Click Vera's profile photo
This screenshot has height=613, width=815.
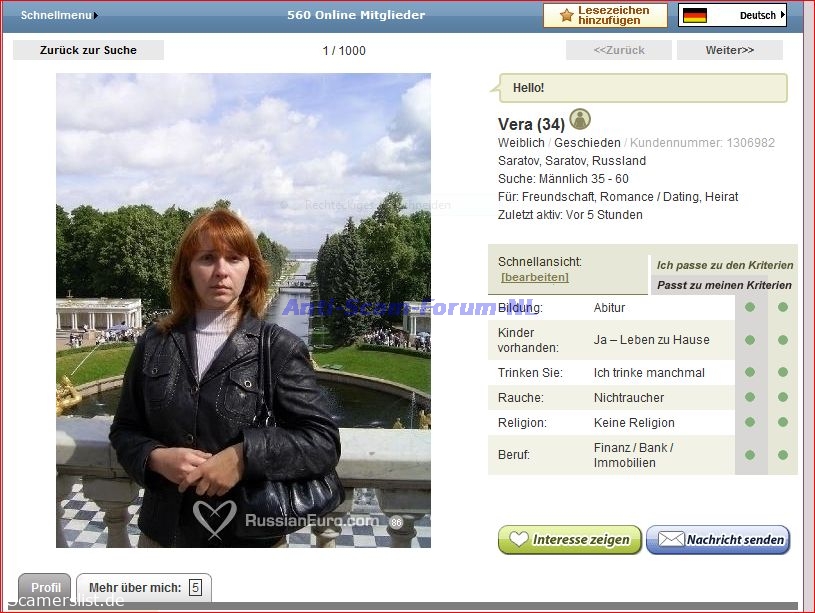click(x=243, y=310)
